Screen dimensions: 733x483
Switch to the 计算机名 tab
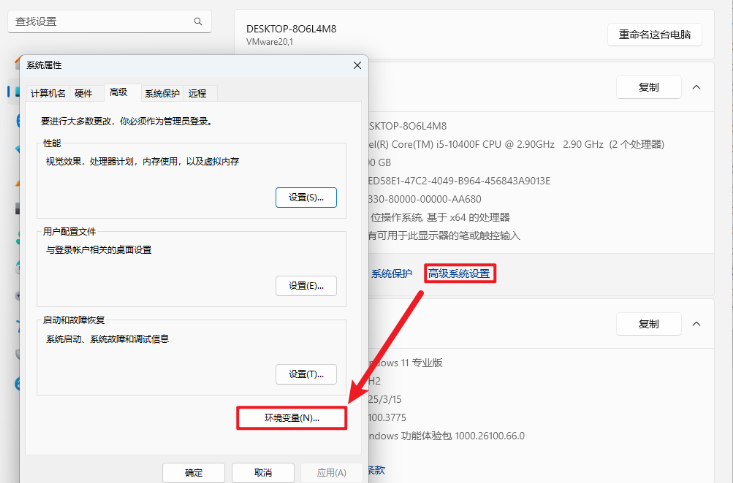(48, 93)
